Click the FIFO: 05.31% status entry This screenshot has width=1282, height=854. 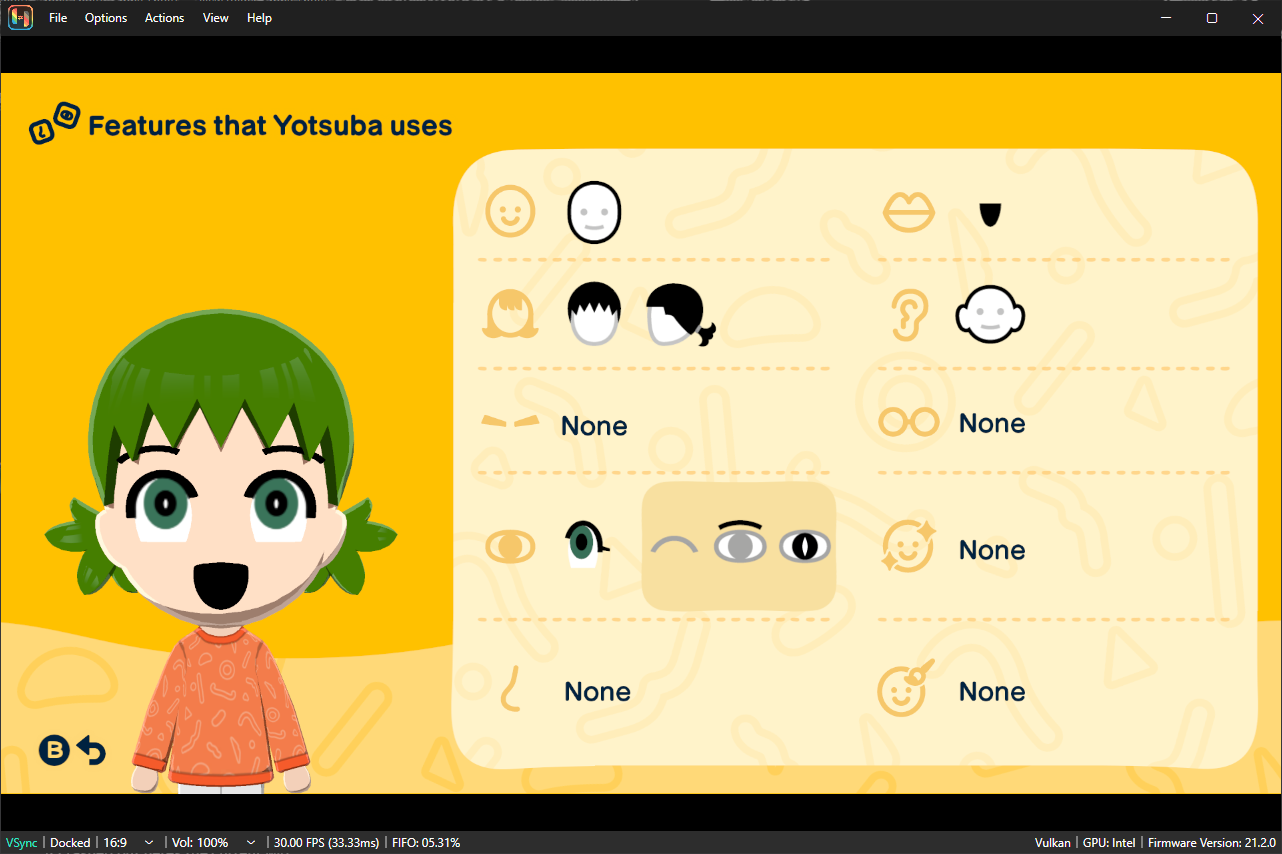425,843
